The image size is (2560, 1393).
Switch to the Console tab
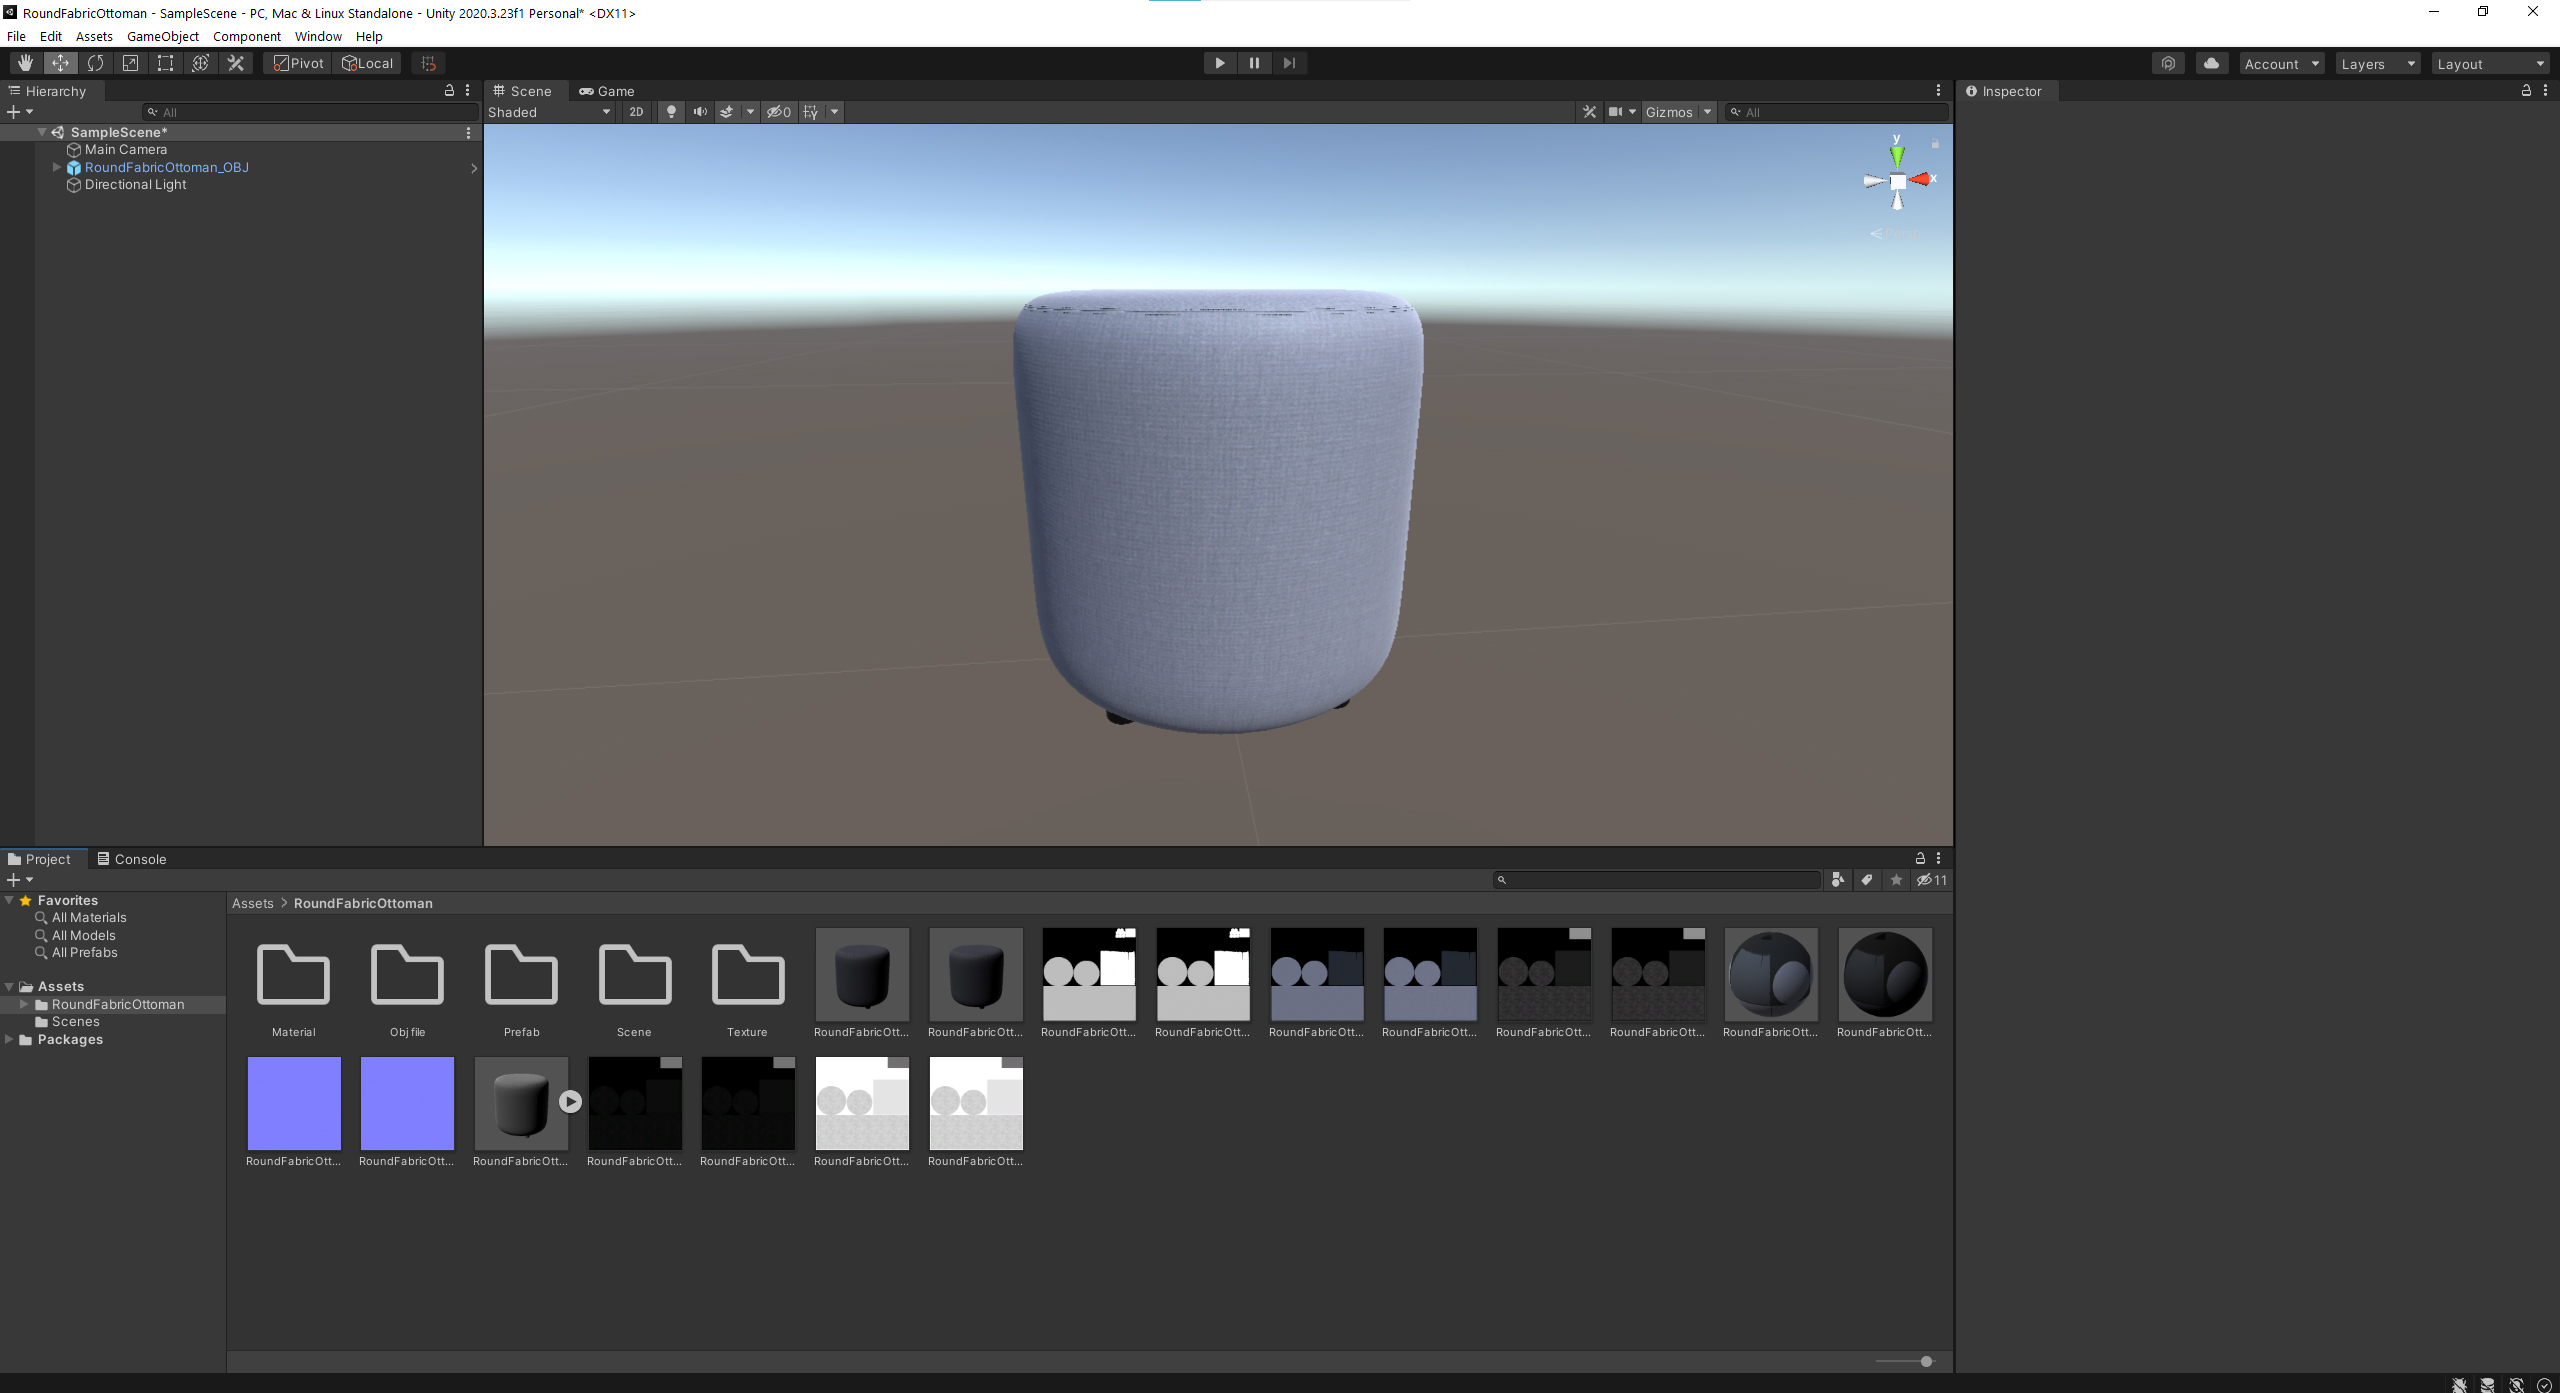tap(132, 859)
